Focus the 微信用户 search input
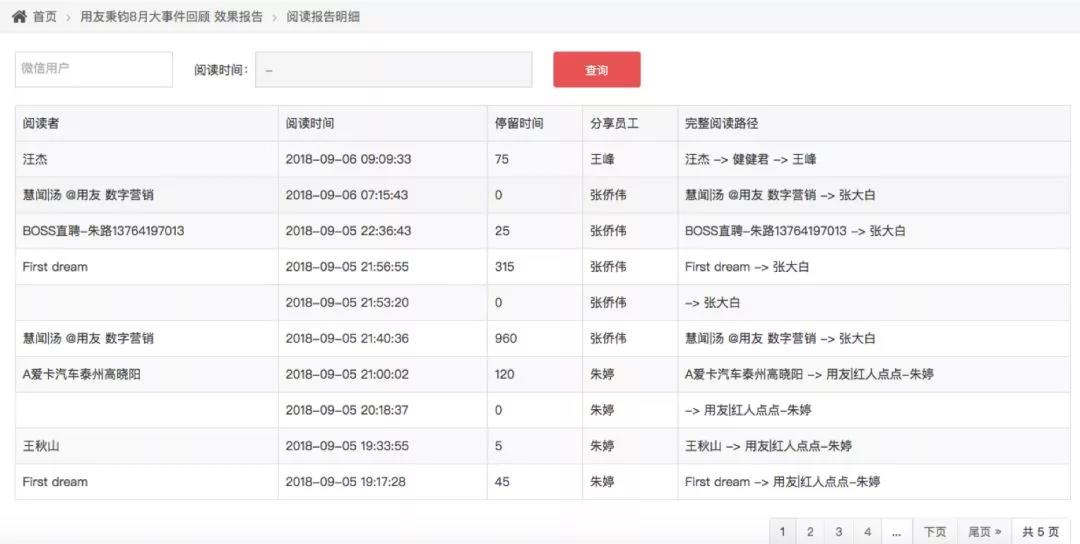 (94, 70)
